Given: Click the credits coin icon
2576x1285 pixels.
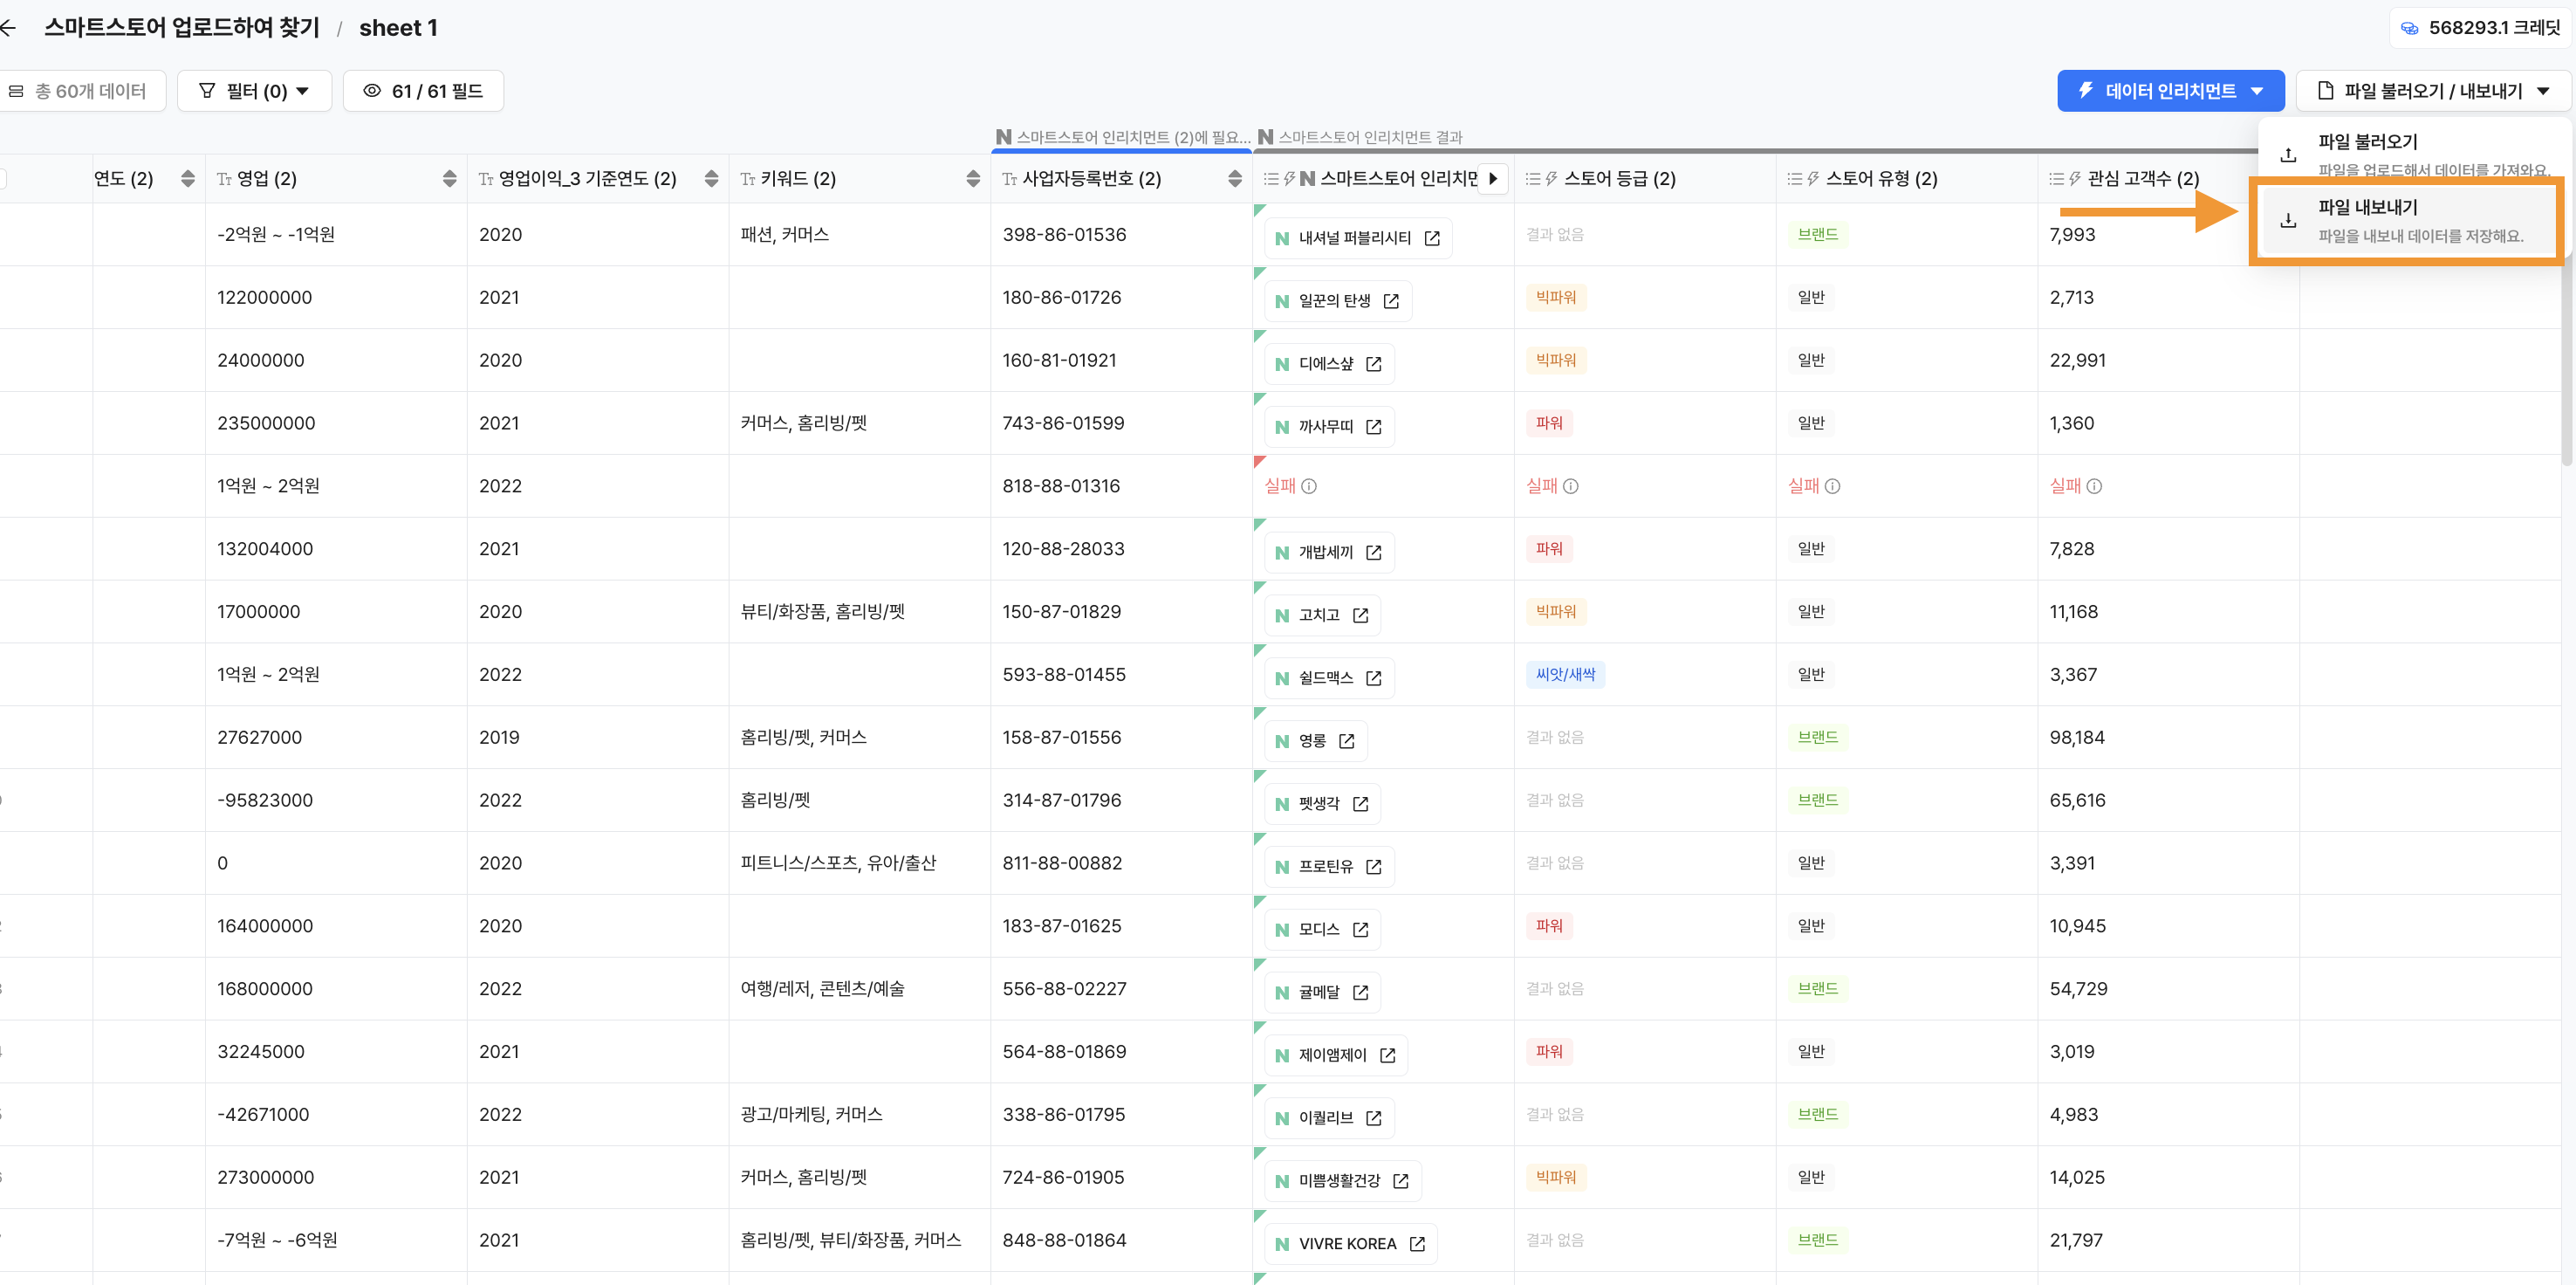Looking at the screenshot, I should click(2409, 28).
